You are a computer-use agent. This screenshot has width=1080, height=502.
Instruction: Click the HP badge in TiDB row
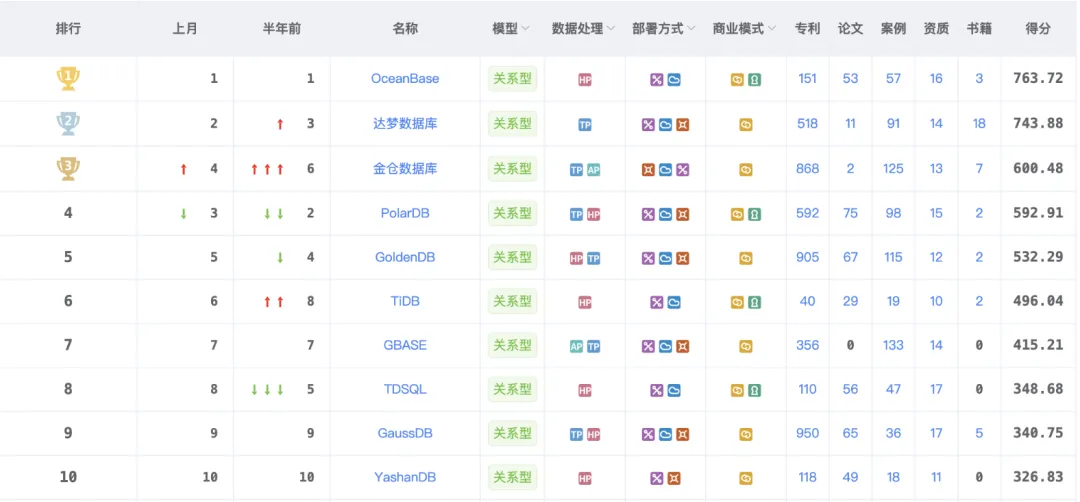[x=585, y=302]
